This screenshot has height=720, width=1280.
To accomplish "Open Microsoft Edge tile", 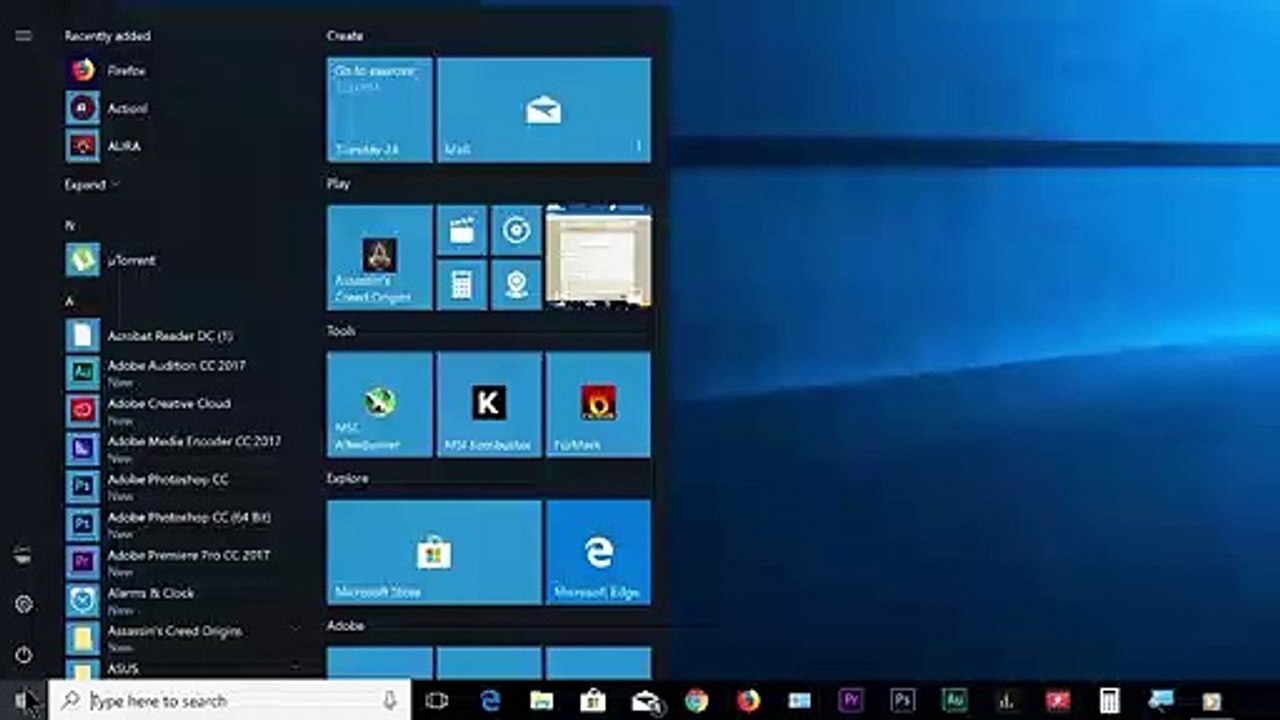I will click(598, 552).
